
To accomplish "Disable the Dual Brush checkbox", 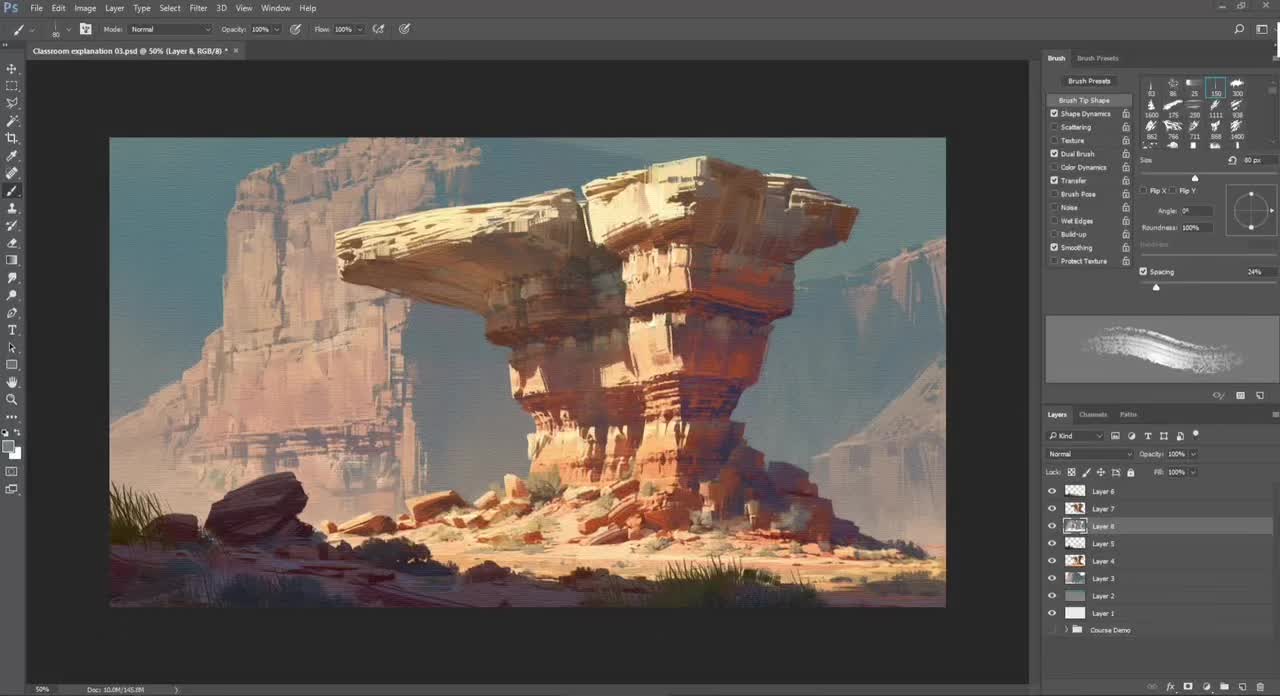I will pyautogui.click(x=1054, y=154).
